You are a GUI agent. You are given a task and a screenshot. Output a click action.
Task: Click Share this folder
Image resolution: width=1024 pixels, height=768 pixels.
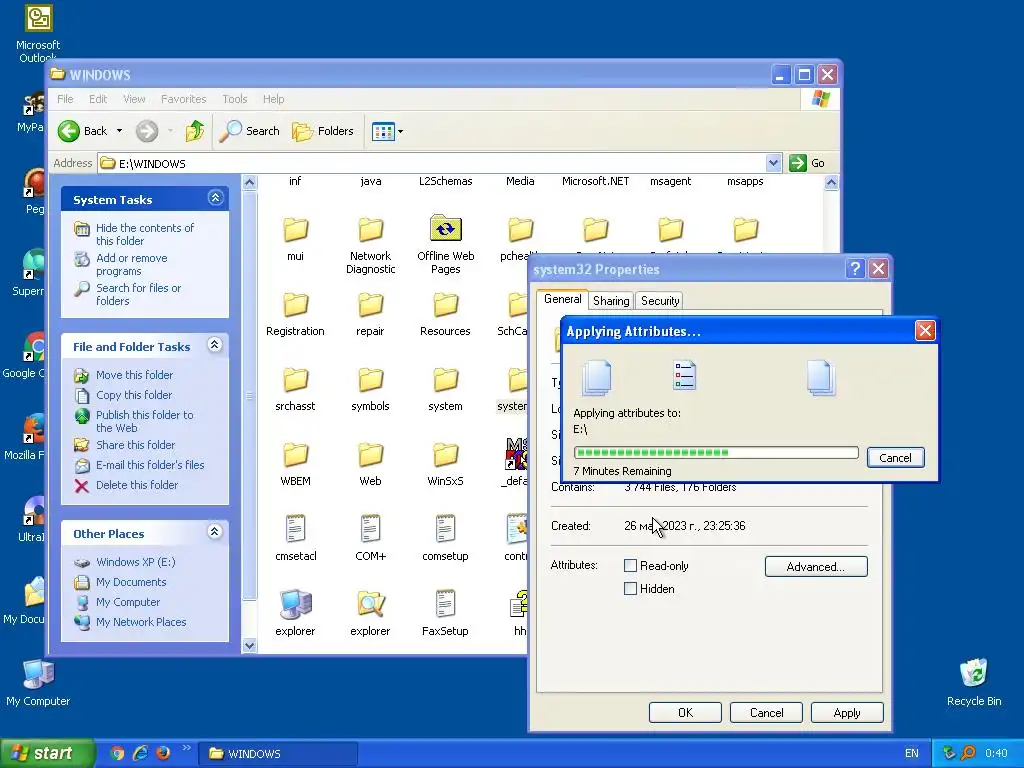pyautogui.click(x=135, y=445)
